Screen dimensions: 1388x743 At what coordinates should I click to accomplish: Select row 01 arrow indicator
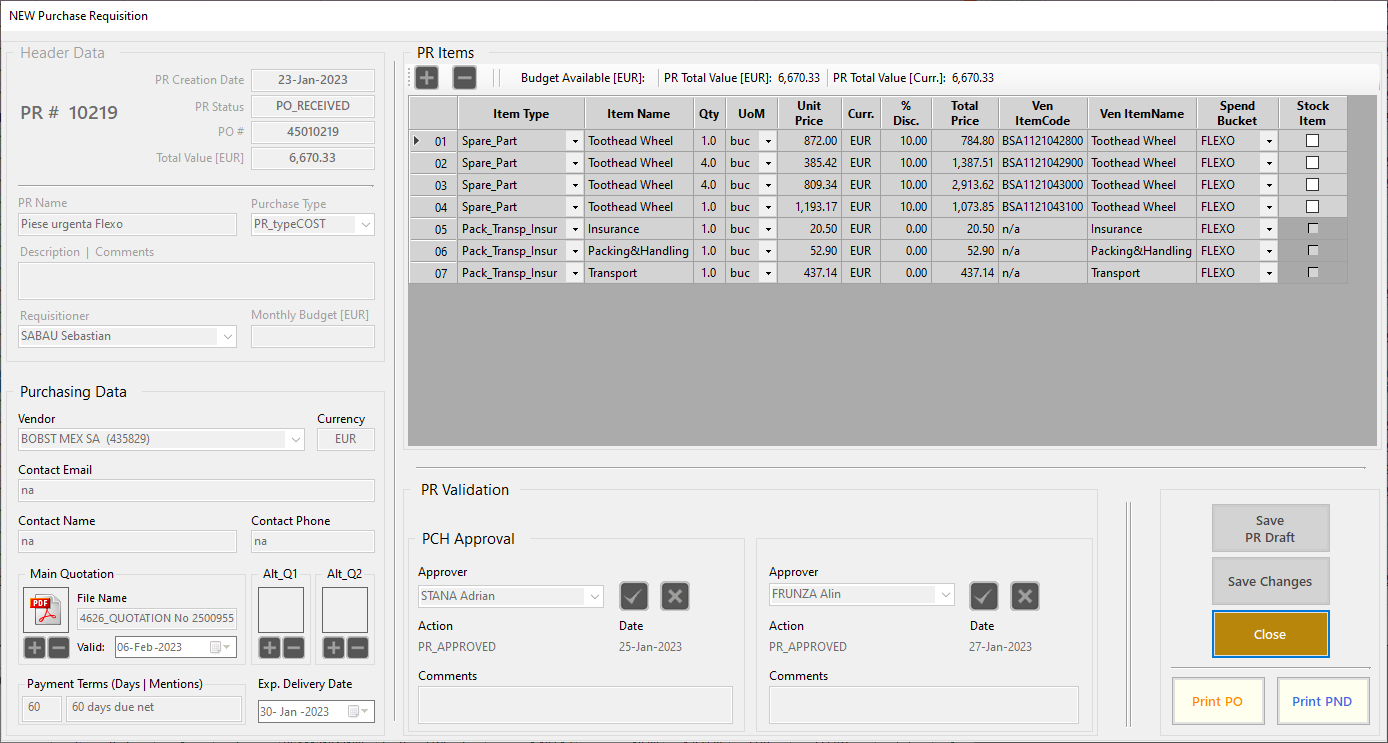417,141
